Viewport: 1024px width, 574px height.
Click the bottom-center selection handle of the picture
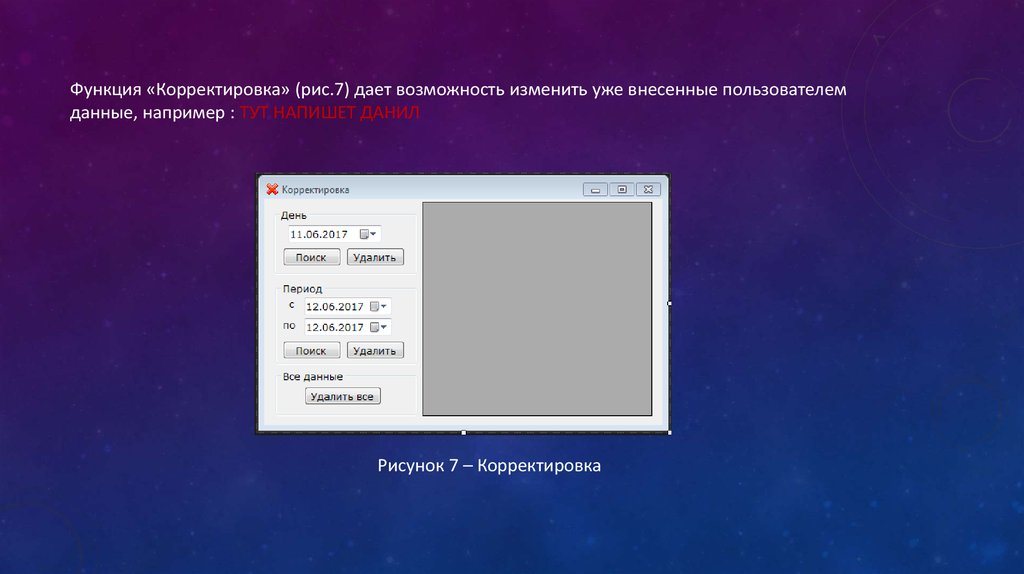(x=463, y=432)
